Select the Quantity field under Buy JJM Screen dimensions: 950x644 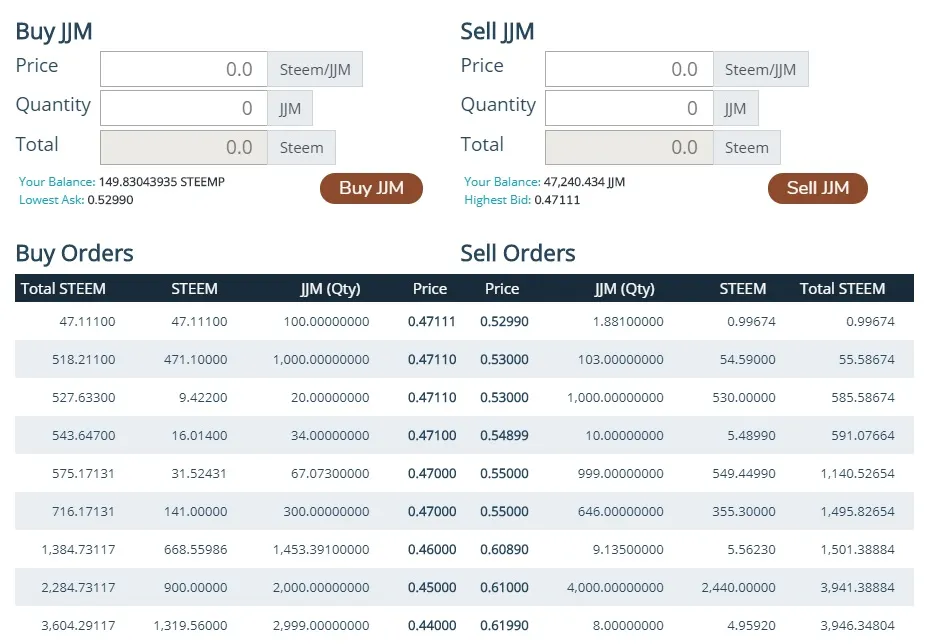click(x=184, y=108)
